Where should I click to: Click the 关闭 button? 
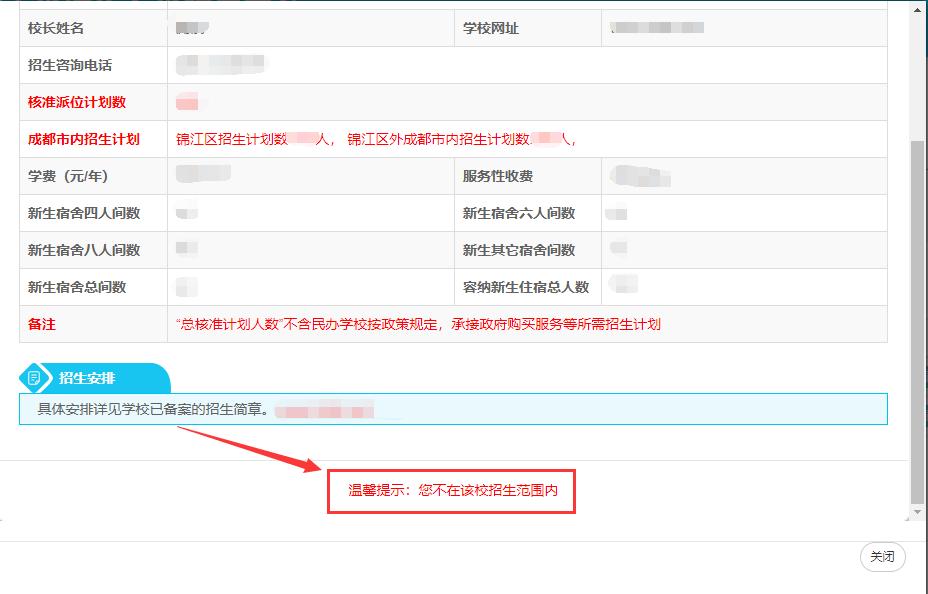882,557
